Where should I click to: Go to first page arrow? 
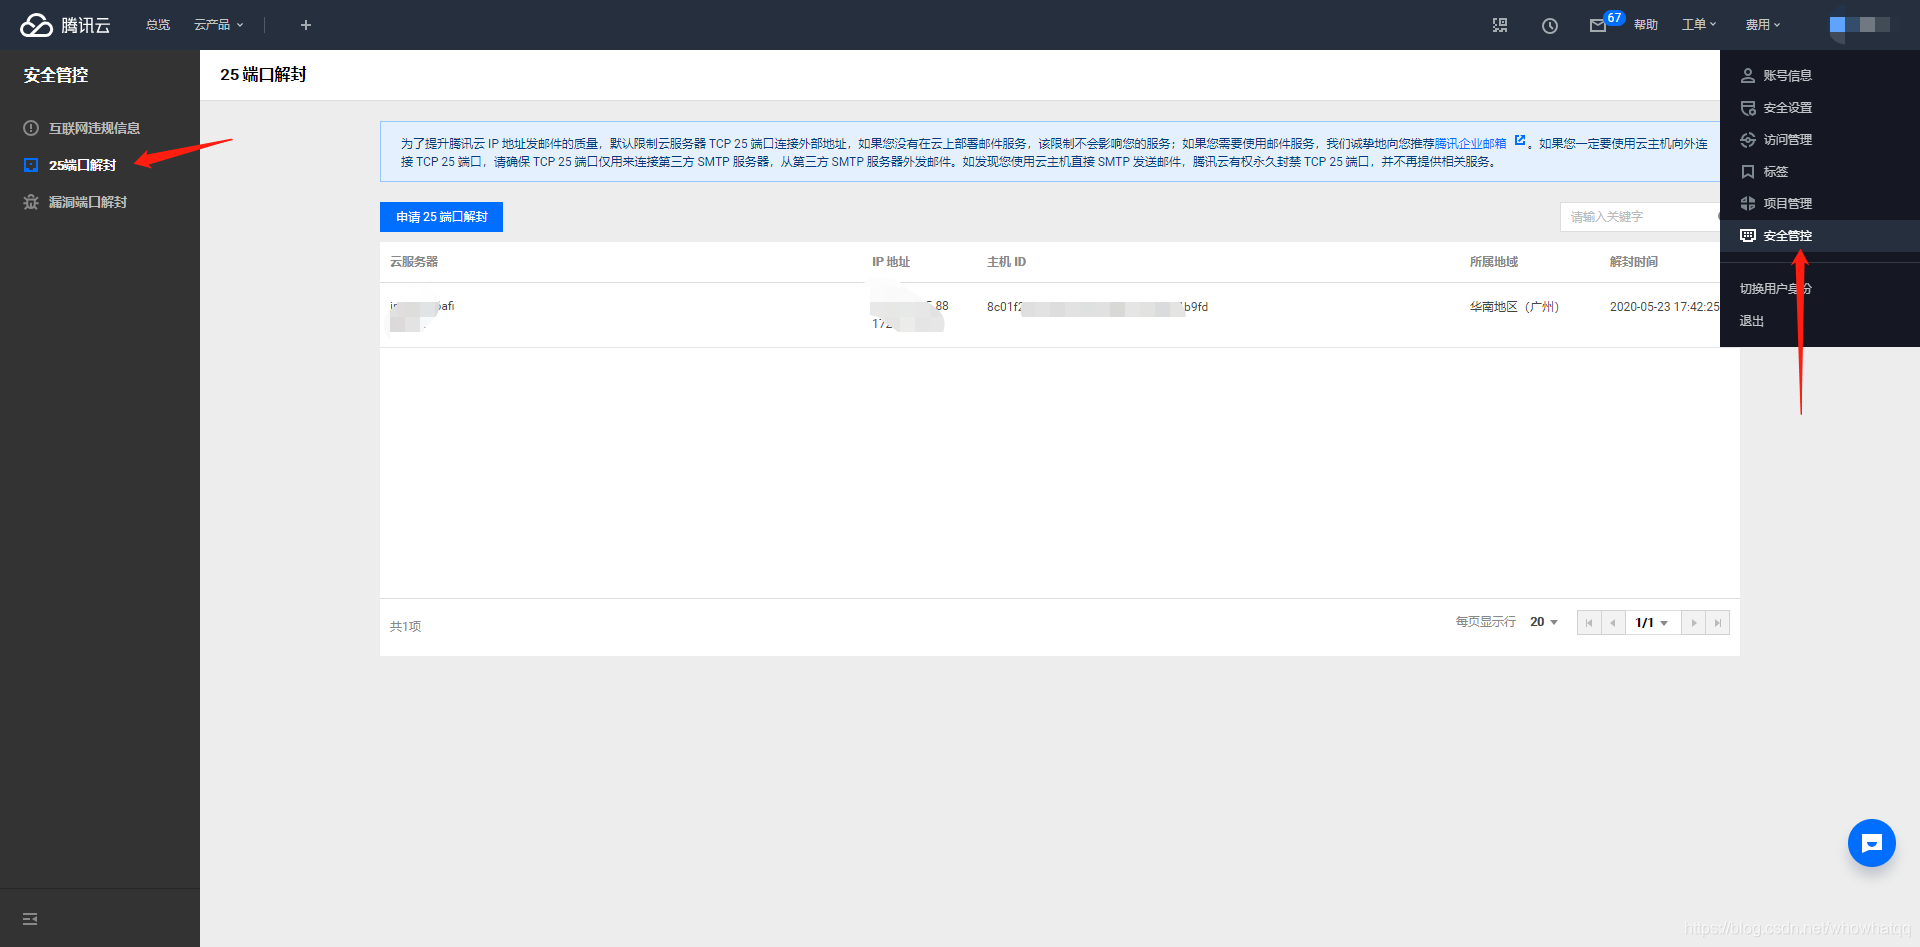tap(1589, 623)
